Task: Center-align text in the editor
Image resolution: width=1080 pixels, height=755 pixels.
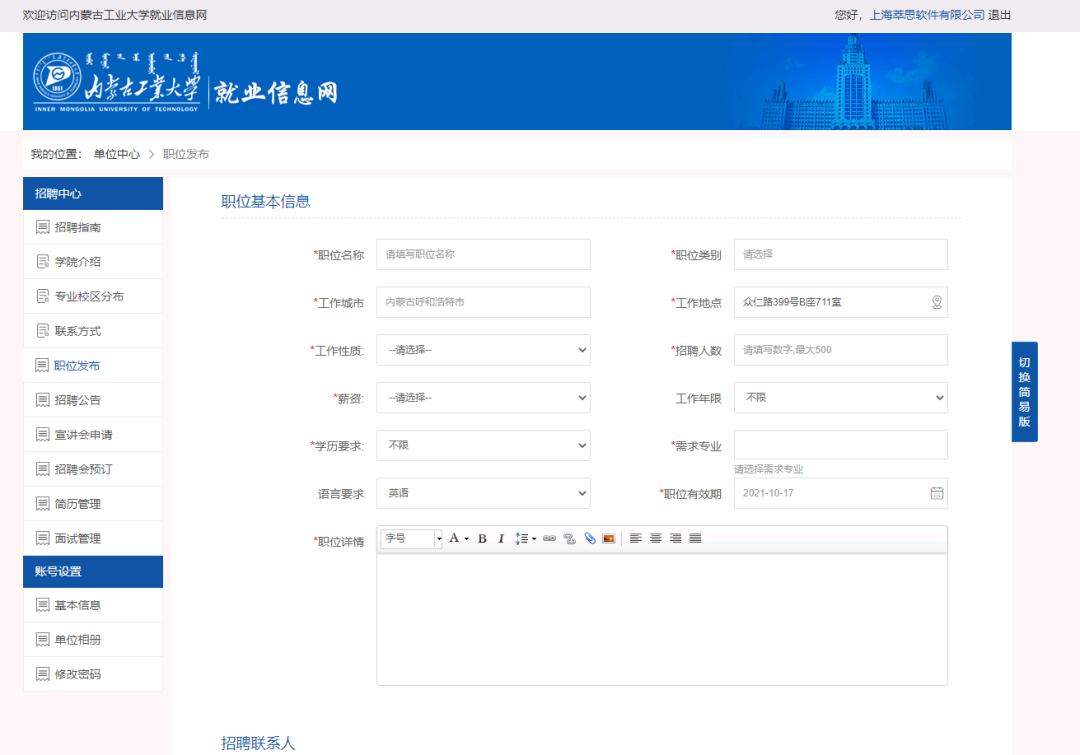Action: [656, 539]
